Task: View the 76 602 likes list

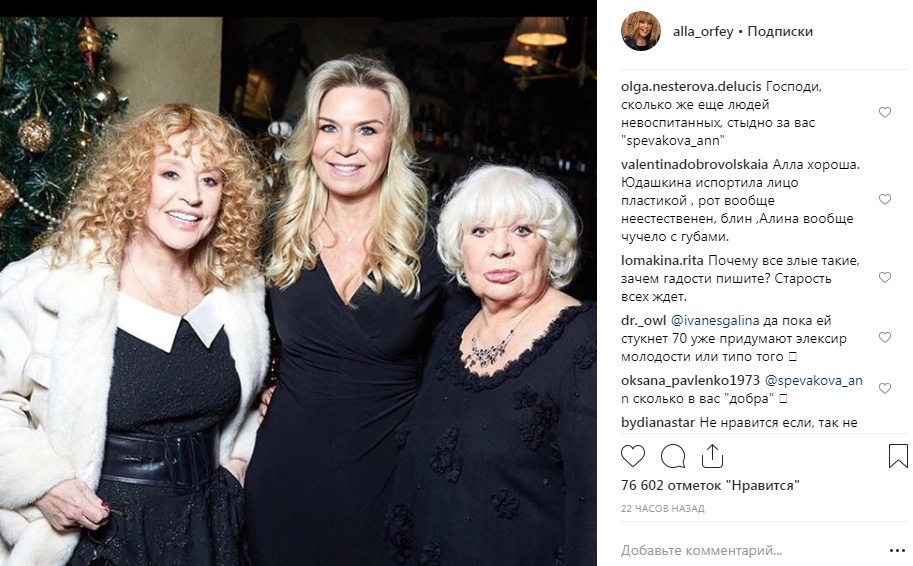Action: tap(710, 485)
